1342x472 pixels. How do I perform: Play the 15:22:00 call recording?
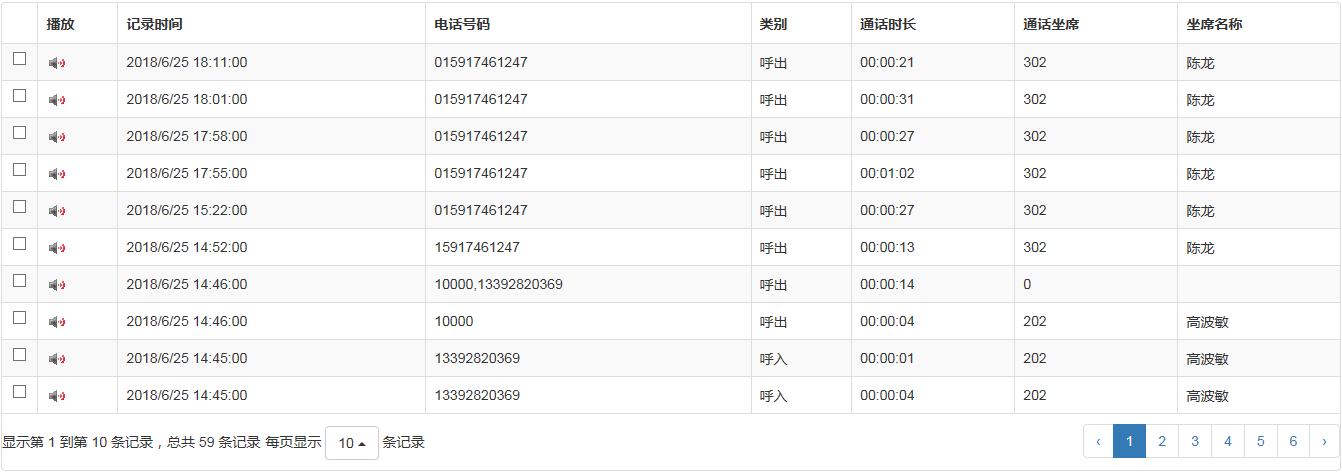[x=57, y=211]
